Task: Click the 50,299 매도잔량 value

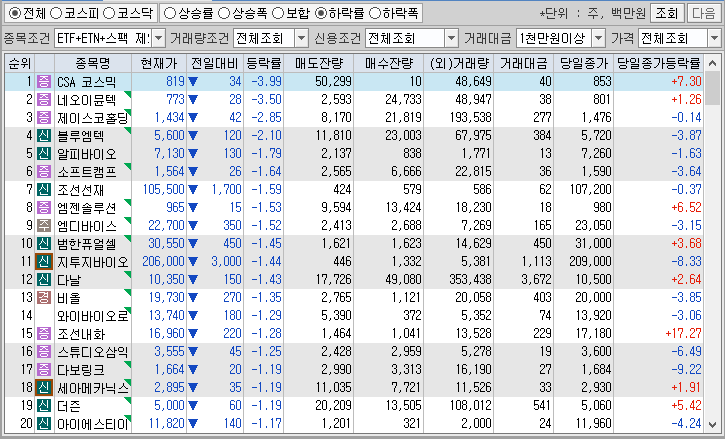Action: [x=333, y=82]
